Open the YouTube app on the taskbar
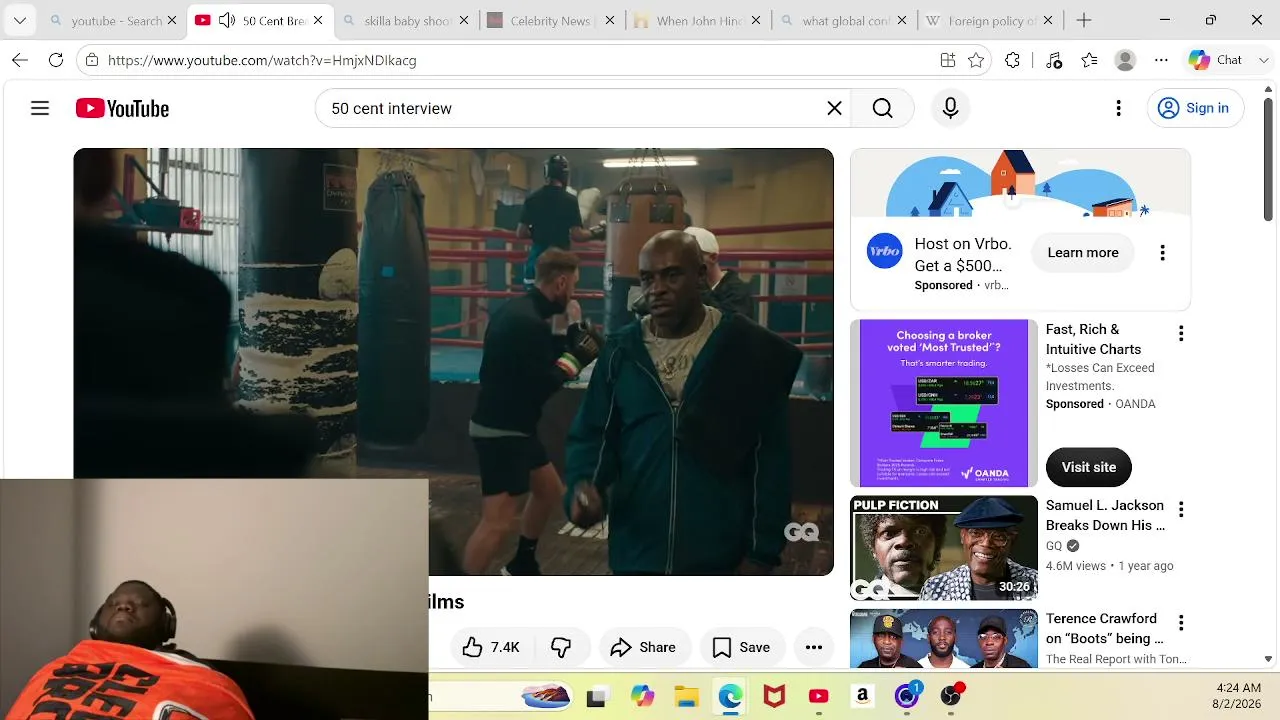Screen dimensions: 1280x720 [x=818, y=697]
